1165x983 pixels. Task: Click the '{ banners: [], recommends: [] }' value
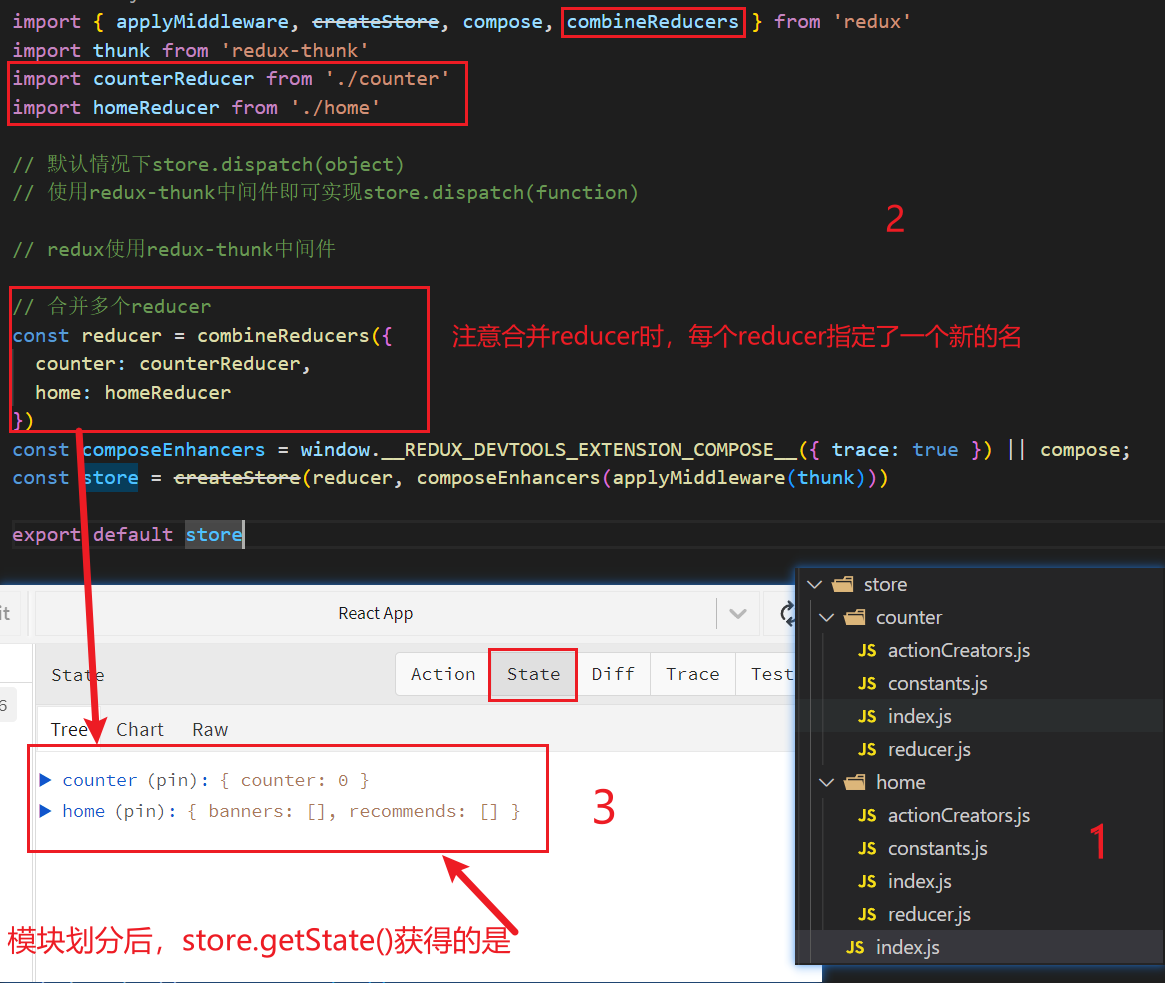coord(354,811)
